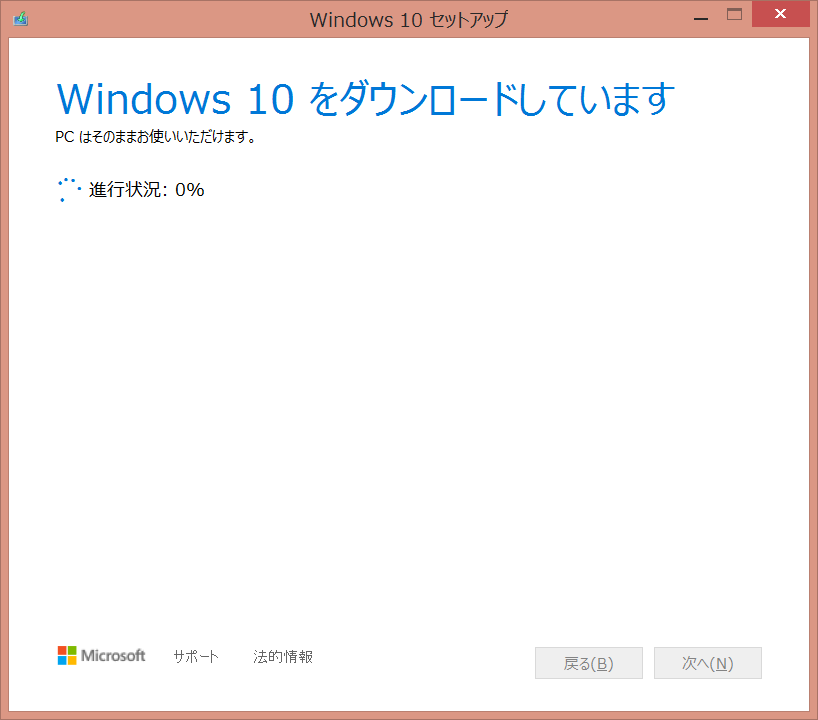This screenshot has height=720, width=818.
Task: Click the 戻る(B) button
Action: [x=588, y=663]
